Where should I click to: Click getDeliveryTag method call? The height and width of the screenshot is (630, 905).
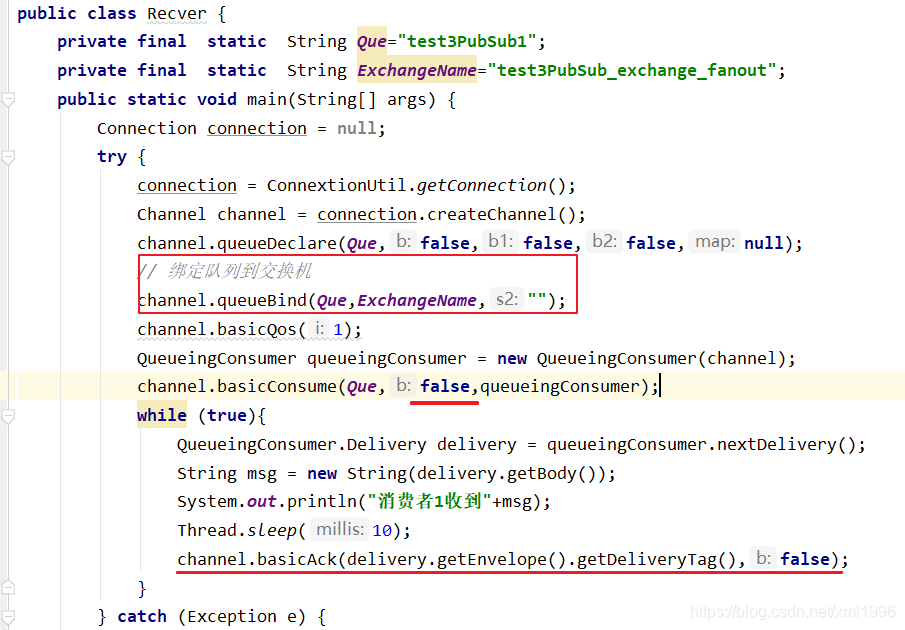tap(647, 560)
